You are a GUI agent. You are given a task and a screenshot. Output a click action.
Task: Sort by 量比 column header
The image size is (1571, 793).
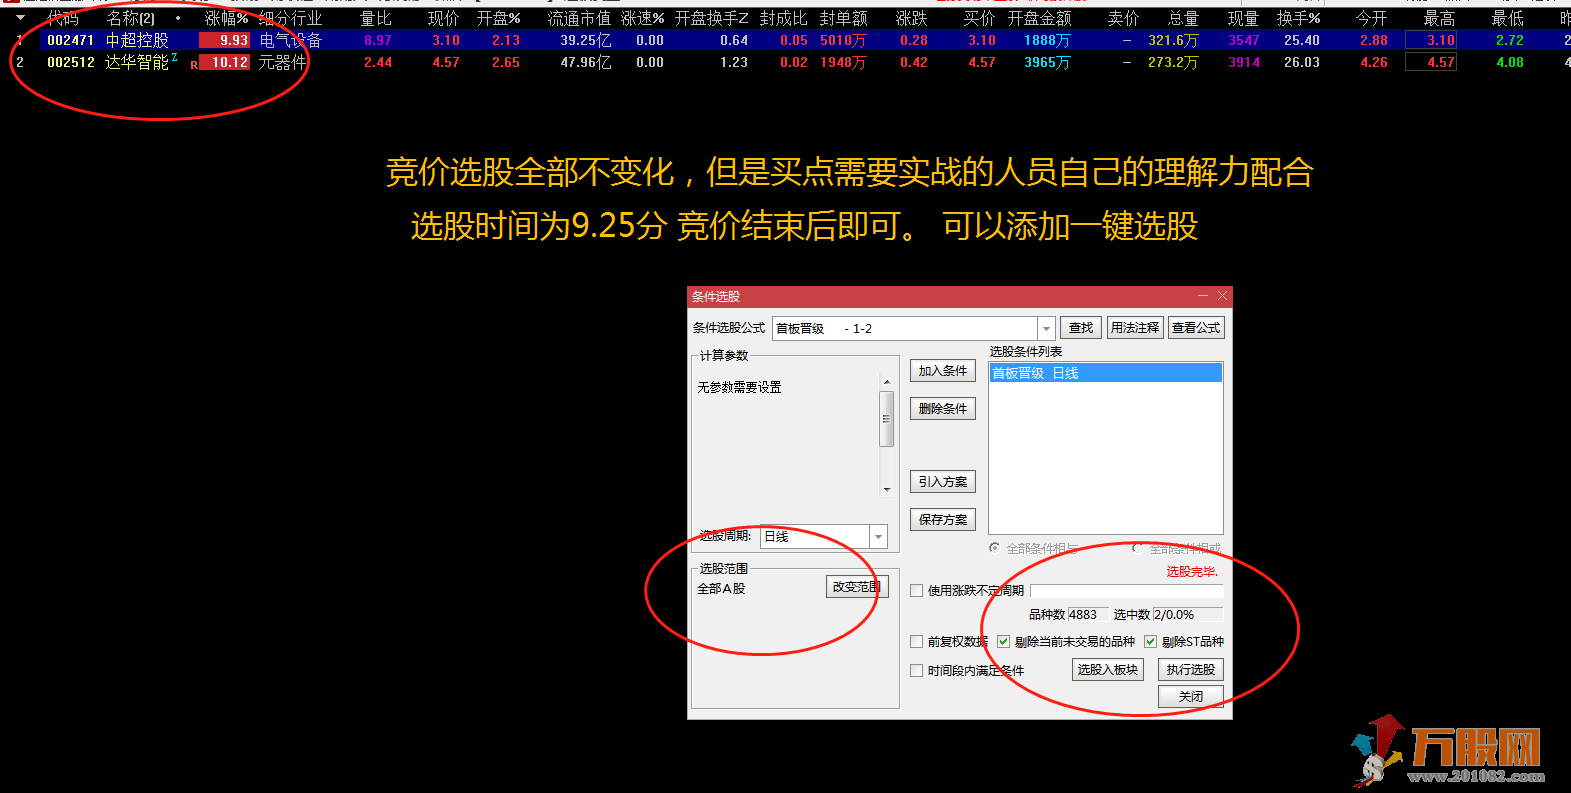[x=376, y=18]
